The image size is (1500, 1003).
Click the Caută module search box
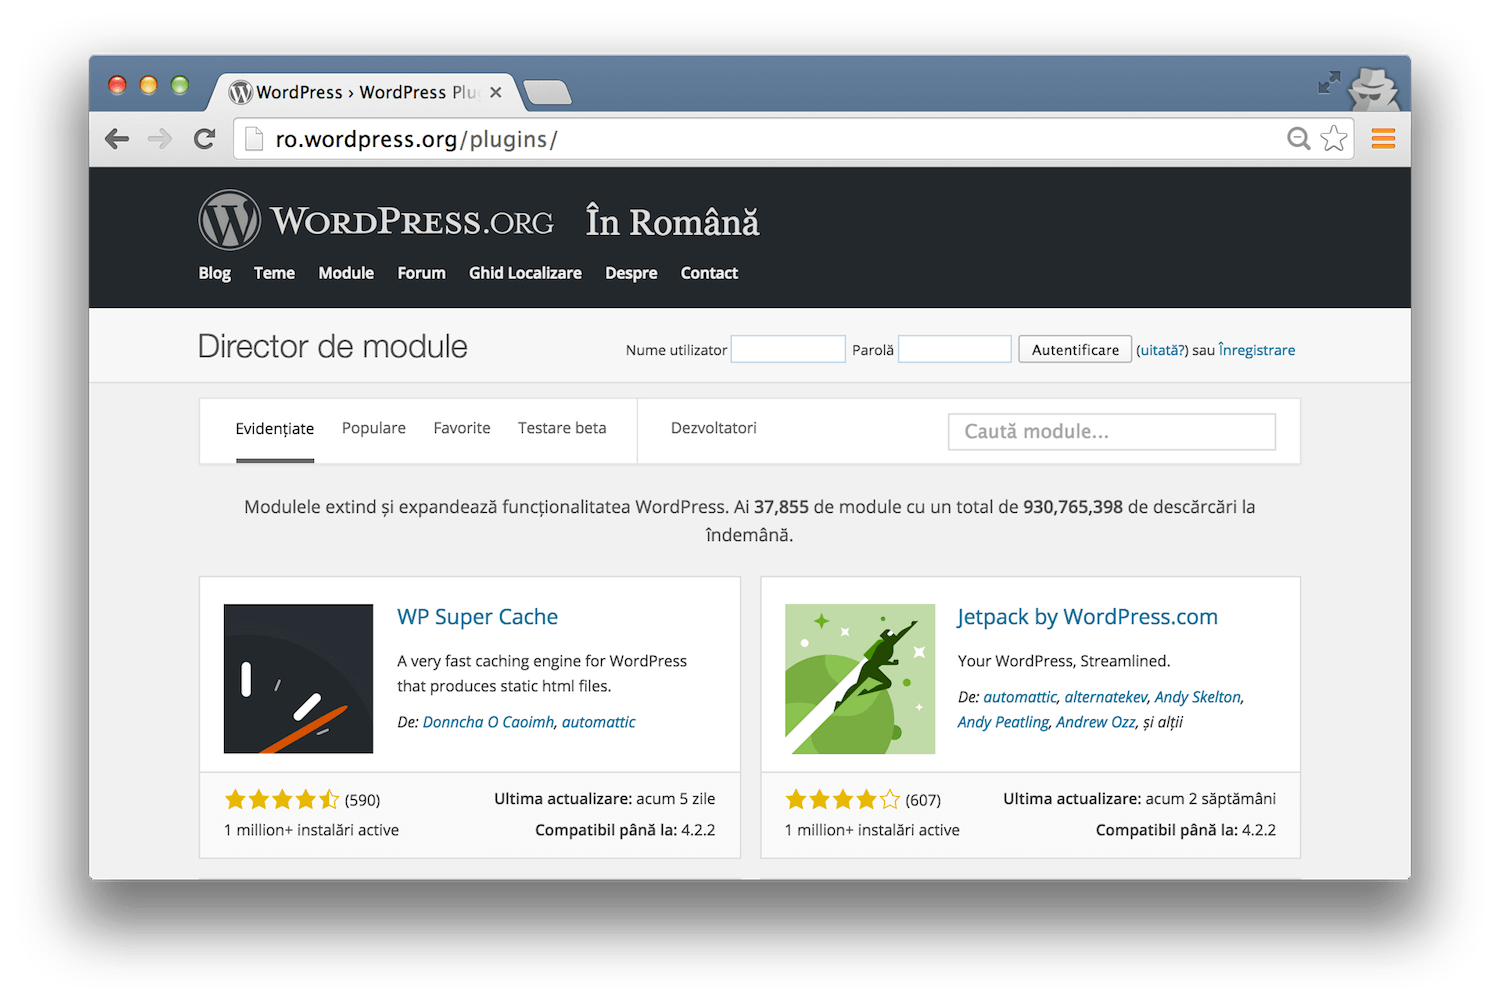click(x=1112, y=432)
